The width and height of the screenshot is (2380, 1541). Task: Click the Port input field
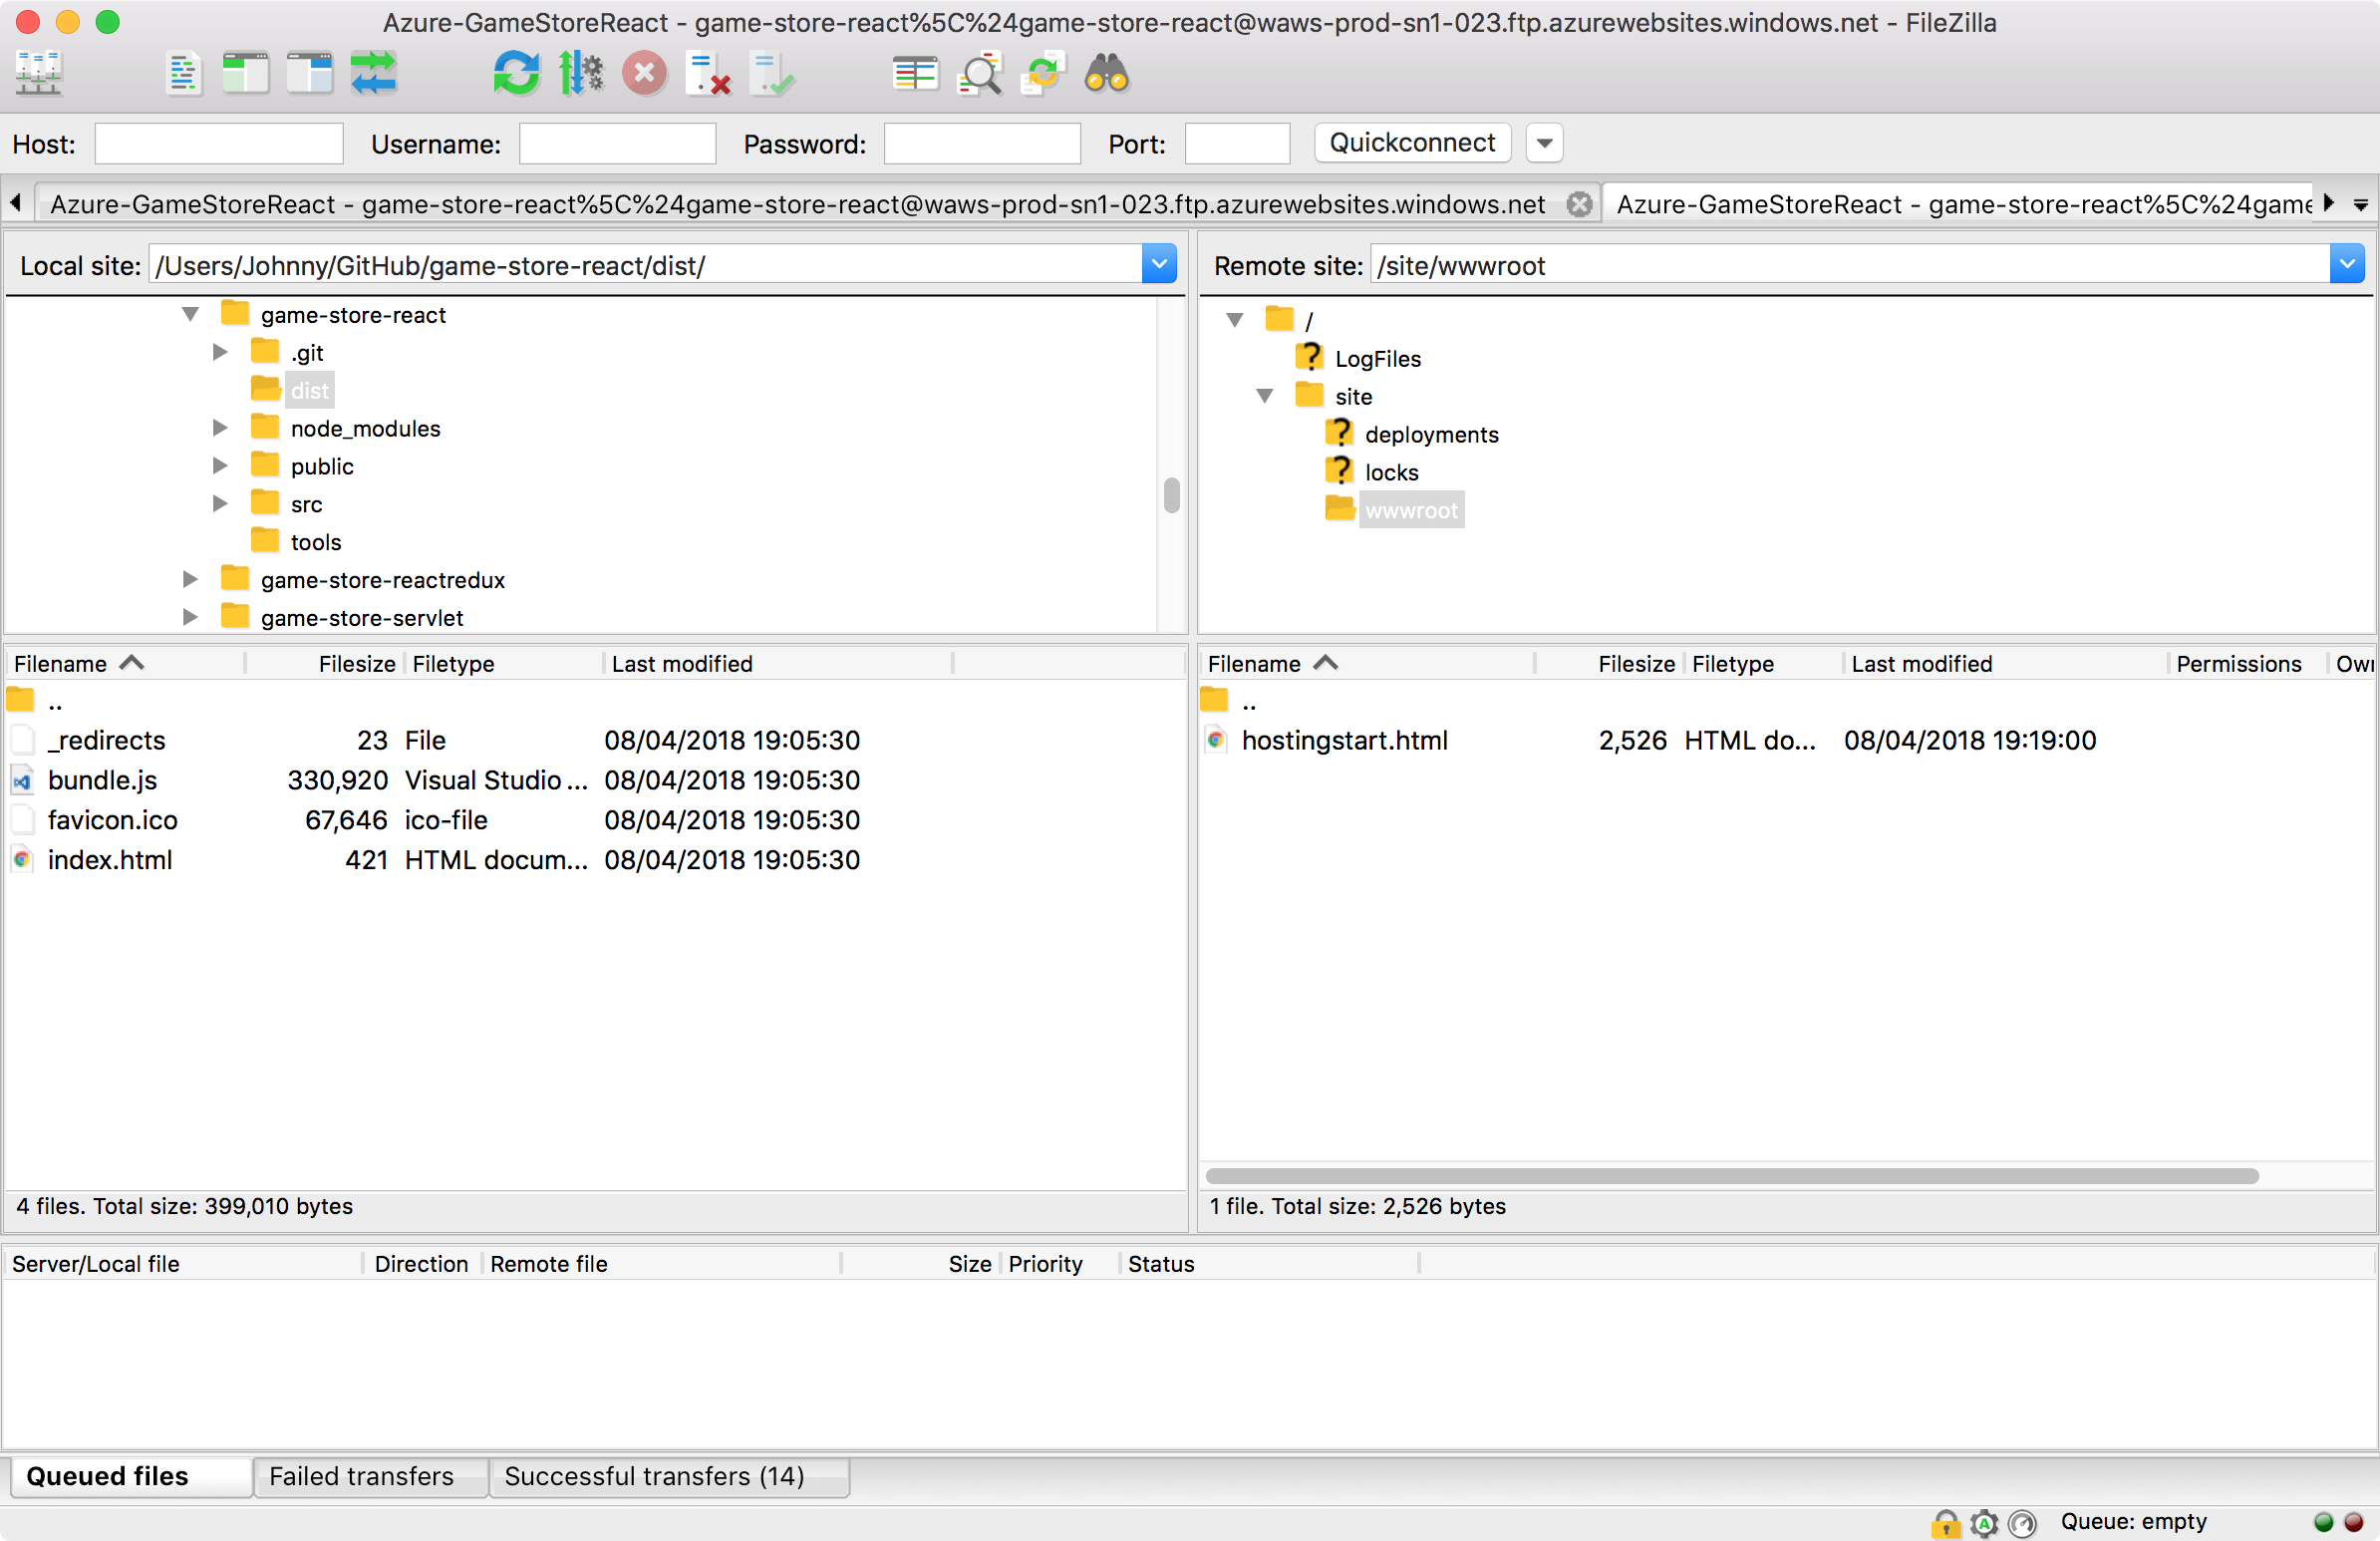(1237, 144)
